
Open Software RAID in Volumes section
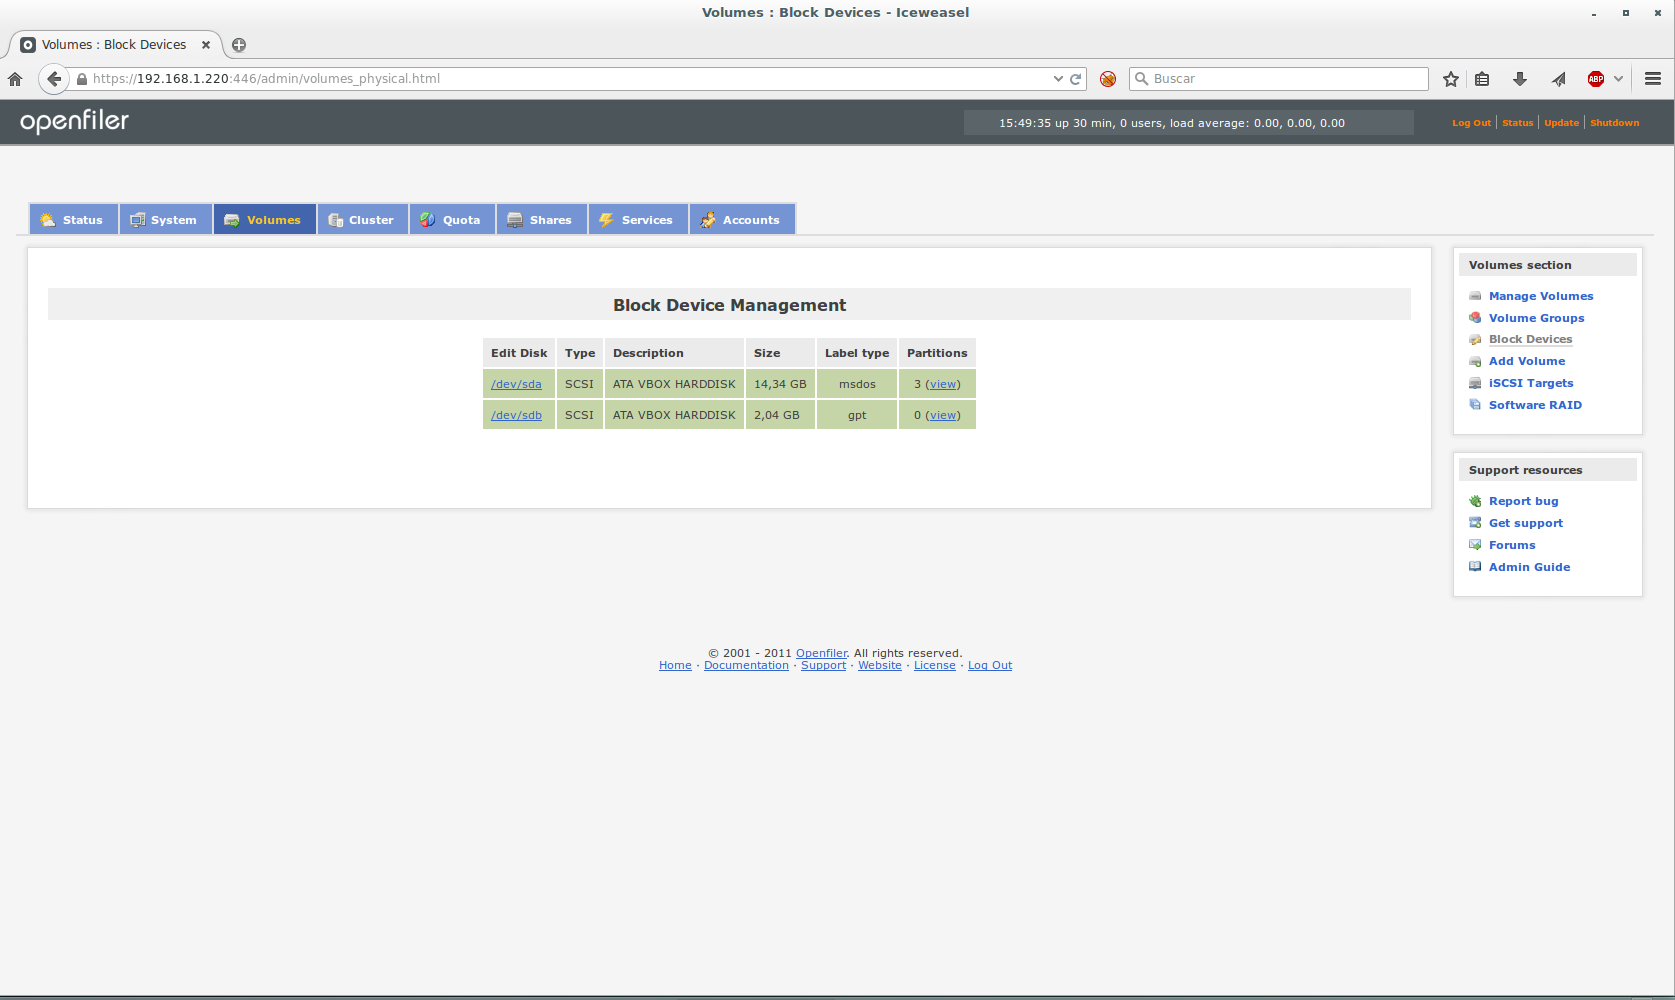(x=1535, y=405)
